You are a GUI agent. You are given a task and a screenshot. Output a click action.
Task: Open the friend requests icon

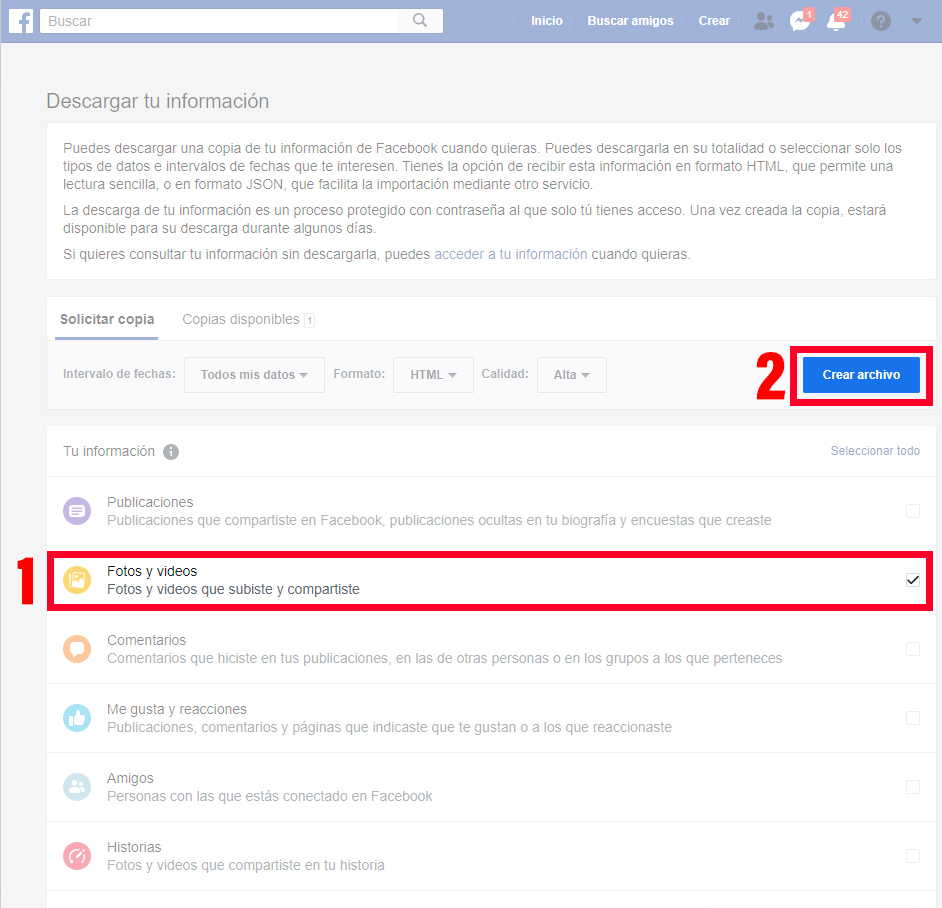click(x=764, y=21)
